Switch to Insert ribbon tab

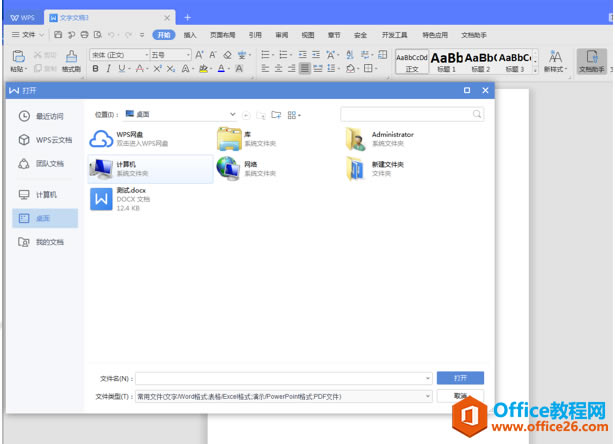coord(190,35)
